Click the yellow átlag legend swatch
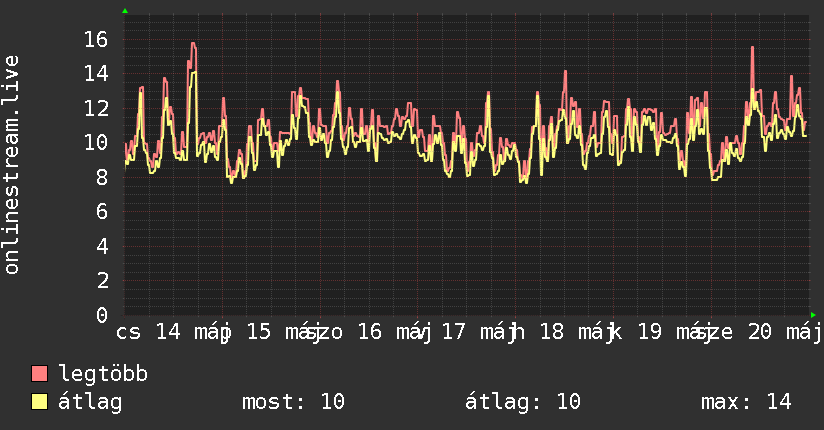The image size is (824, 430). 40,402
